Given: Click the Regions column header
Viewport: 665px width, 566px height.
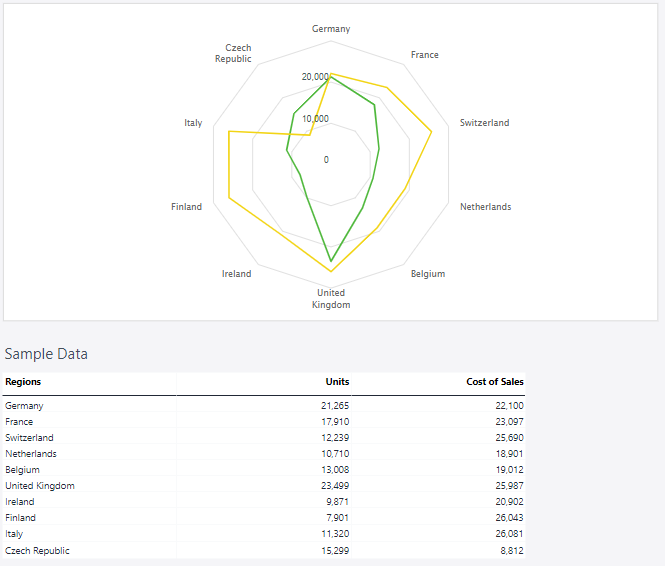Looking at the screenshot, I should coord(23,381).
